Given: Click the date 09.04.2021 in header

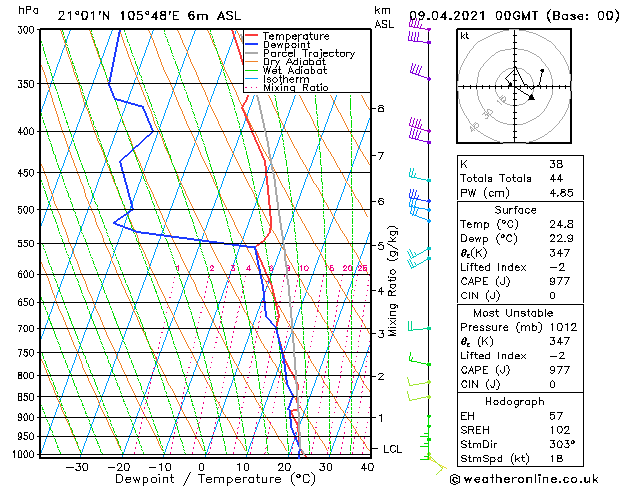Looking at the screenshot, I should 447,16.
